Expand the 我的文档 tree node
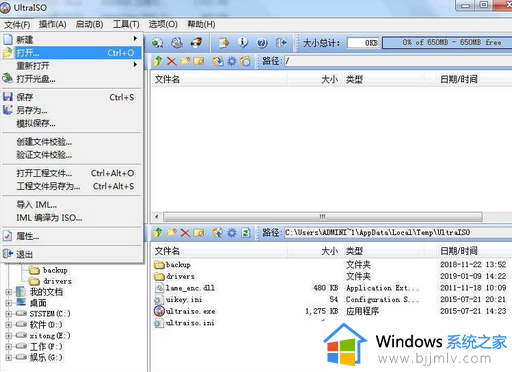 pyautogui.click(x=9, y=292)
